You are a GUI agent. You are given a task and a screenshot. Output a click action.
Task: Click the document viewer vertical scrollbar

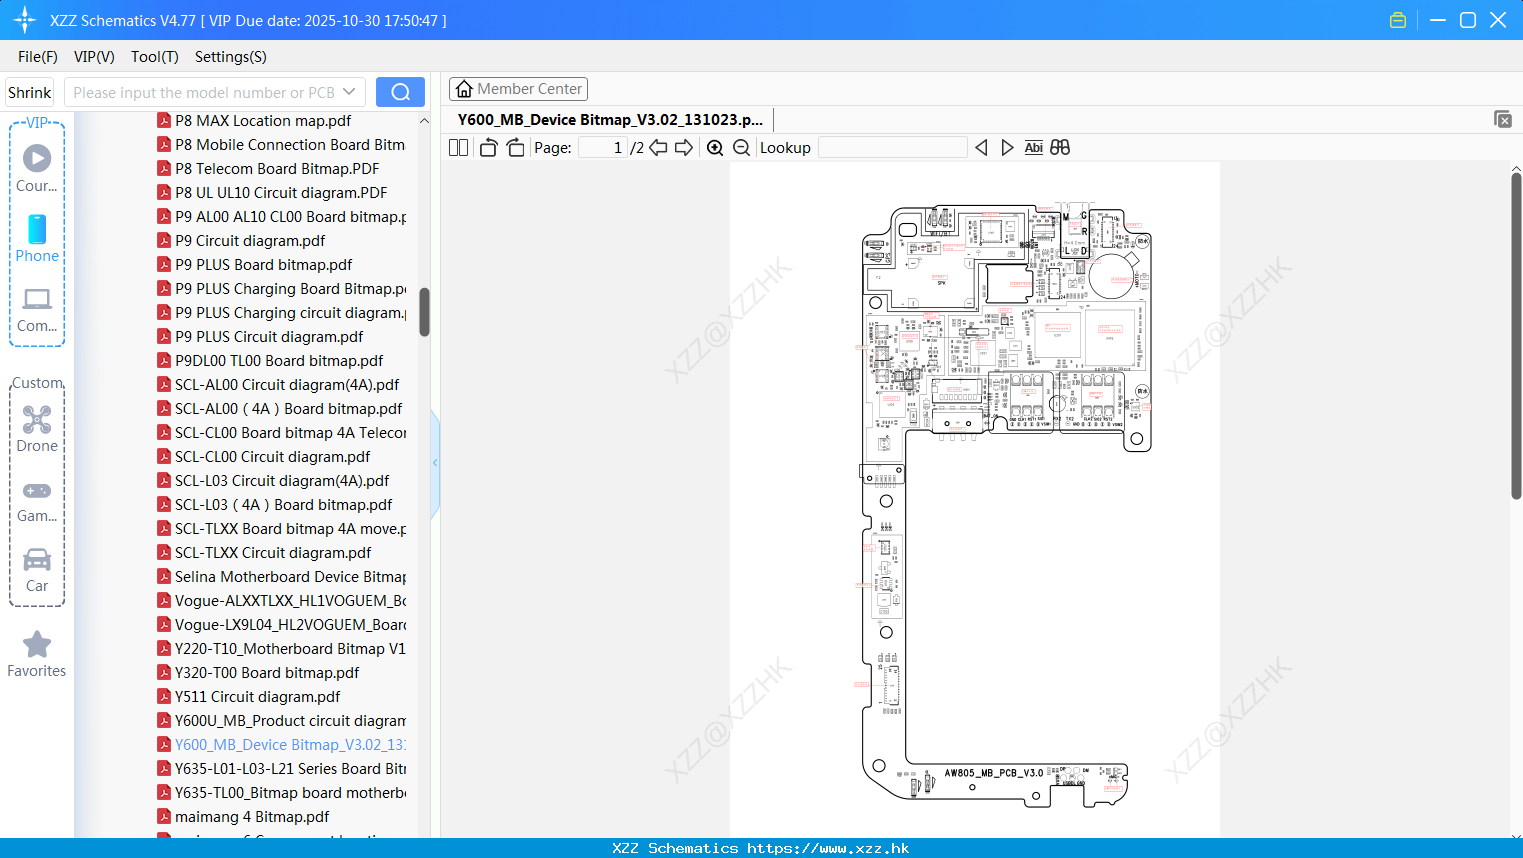pos(1516,336)
